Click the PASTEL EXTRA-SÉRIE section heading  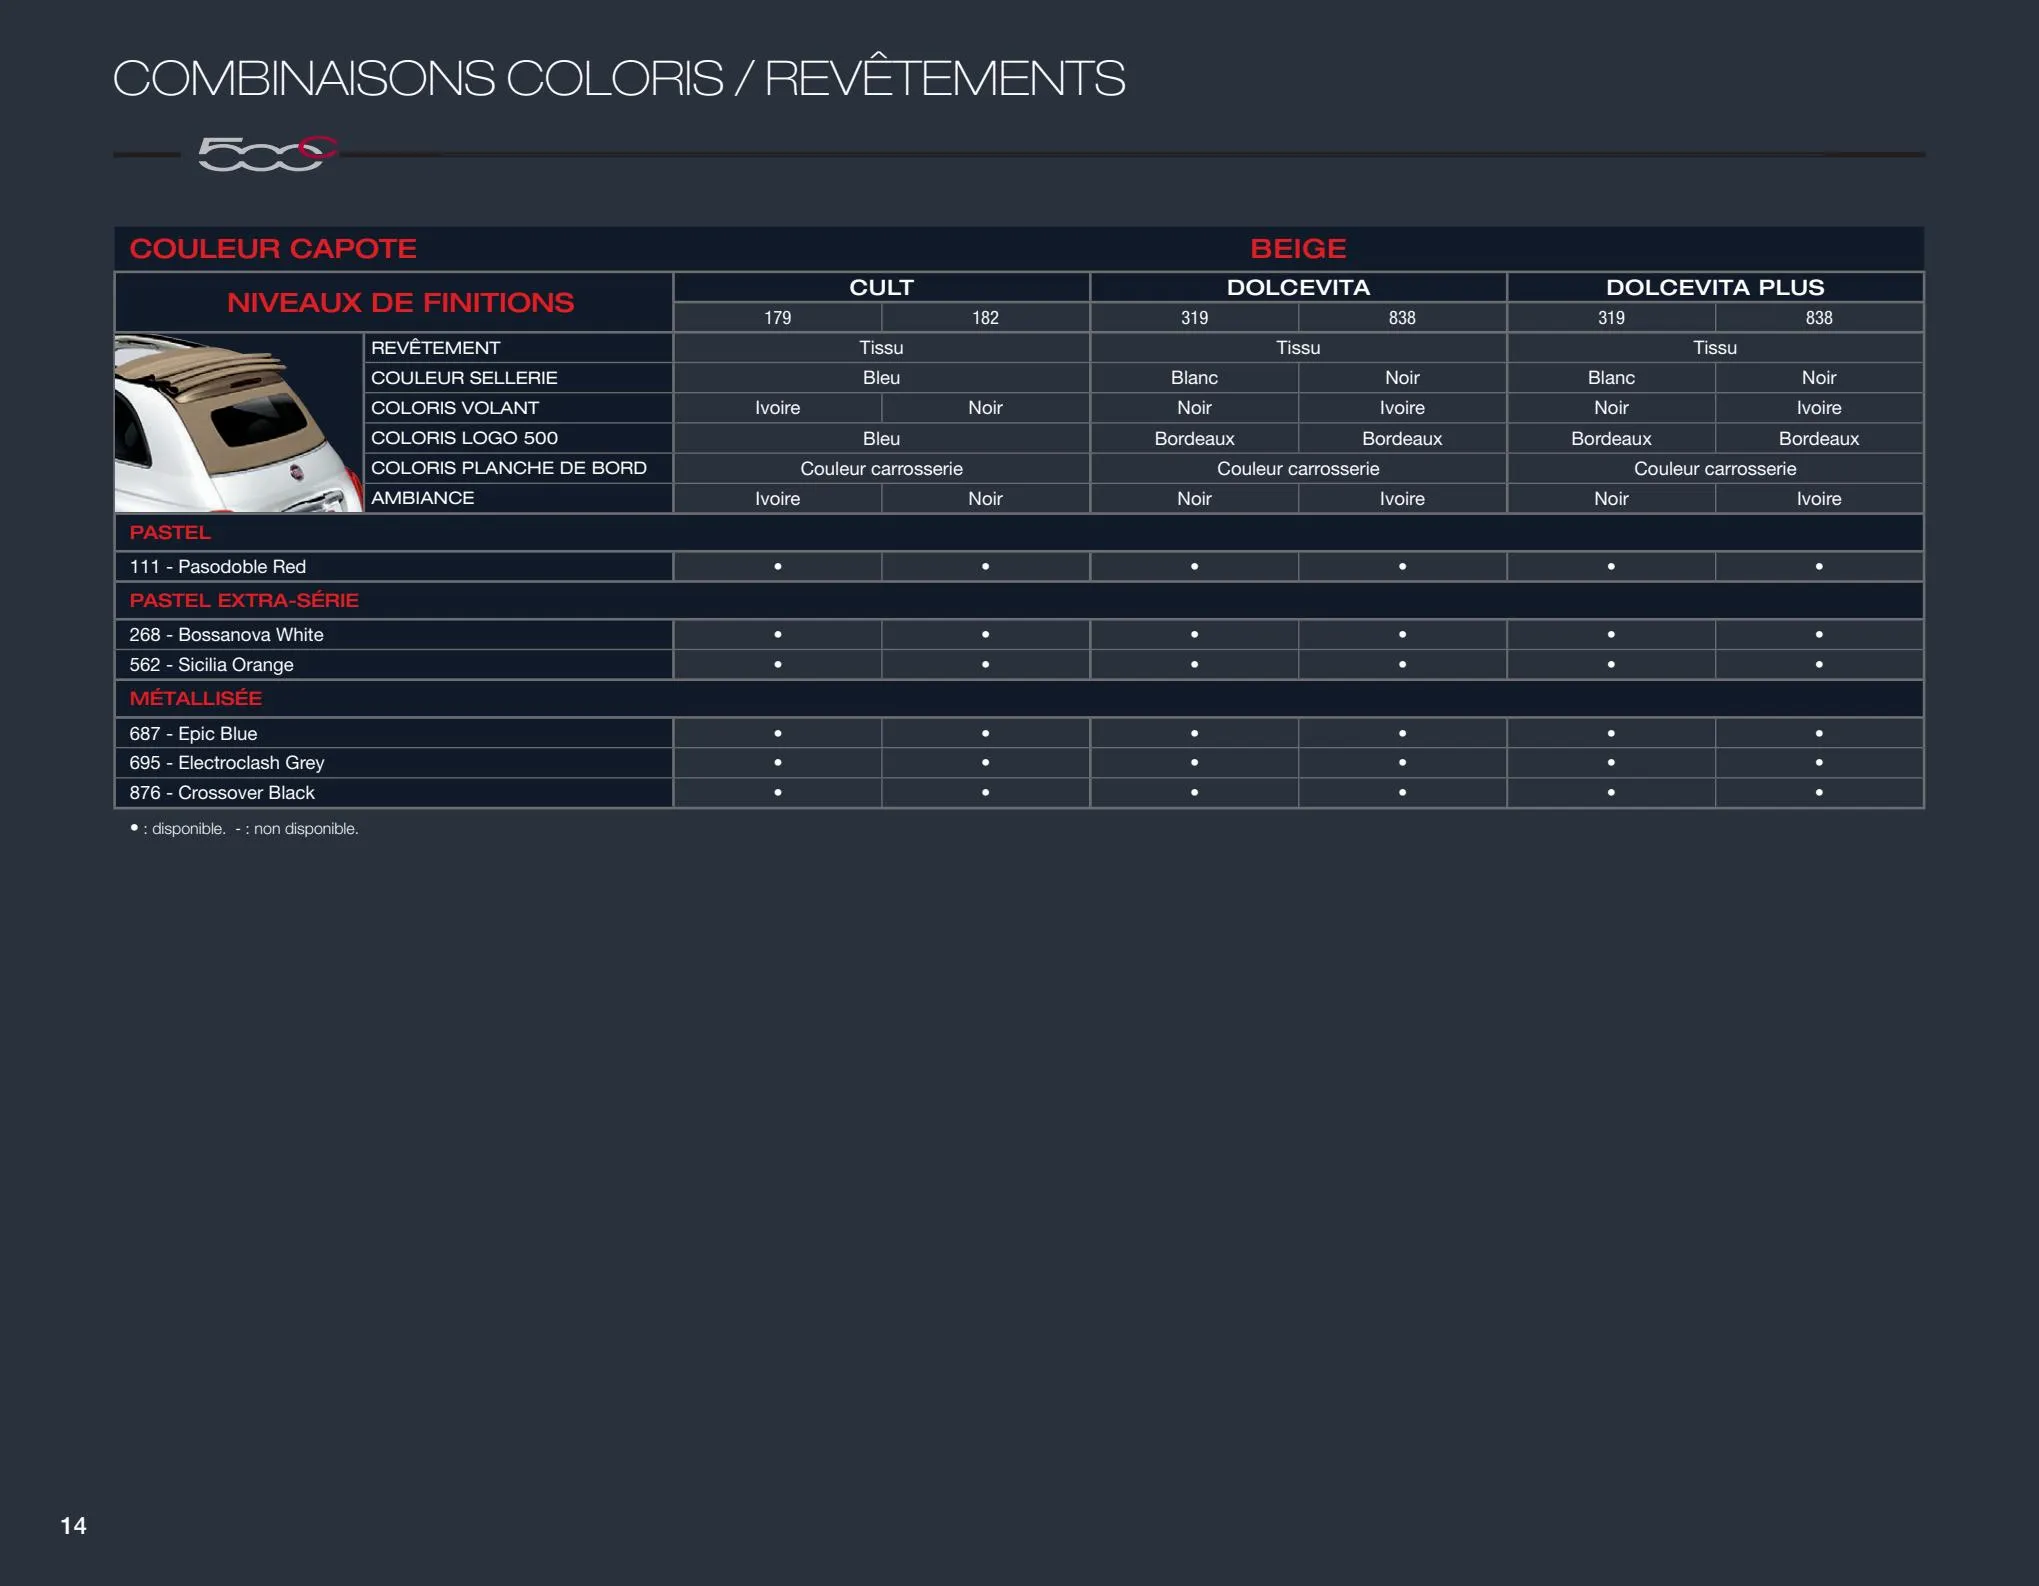244,600
